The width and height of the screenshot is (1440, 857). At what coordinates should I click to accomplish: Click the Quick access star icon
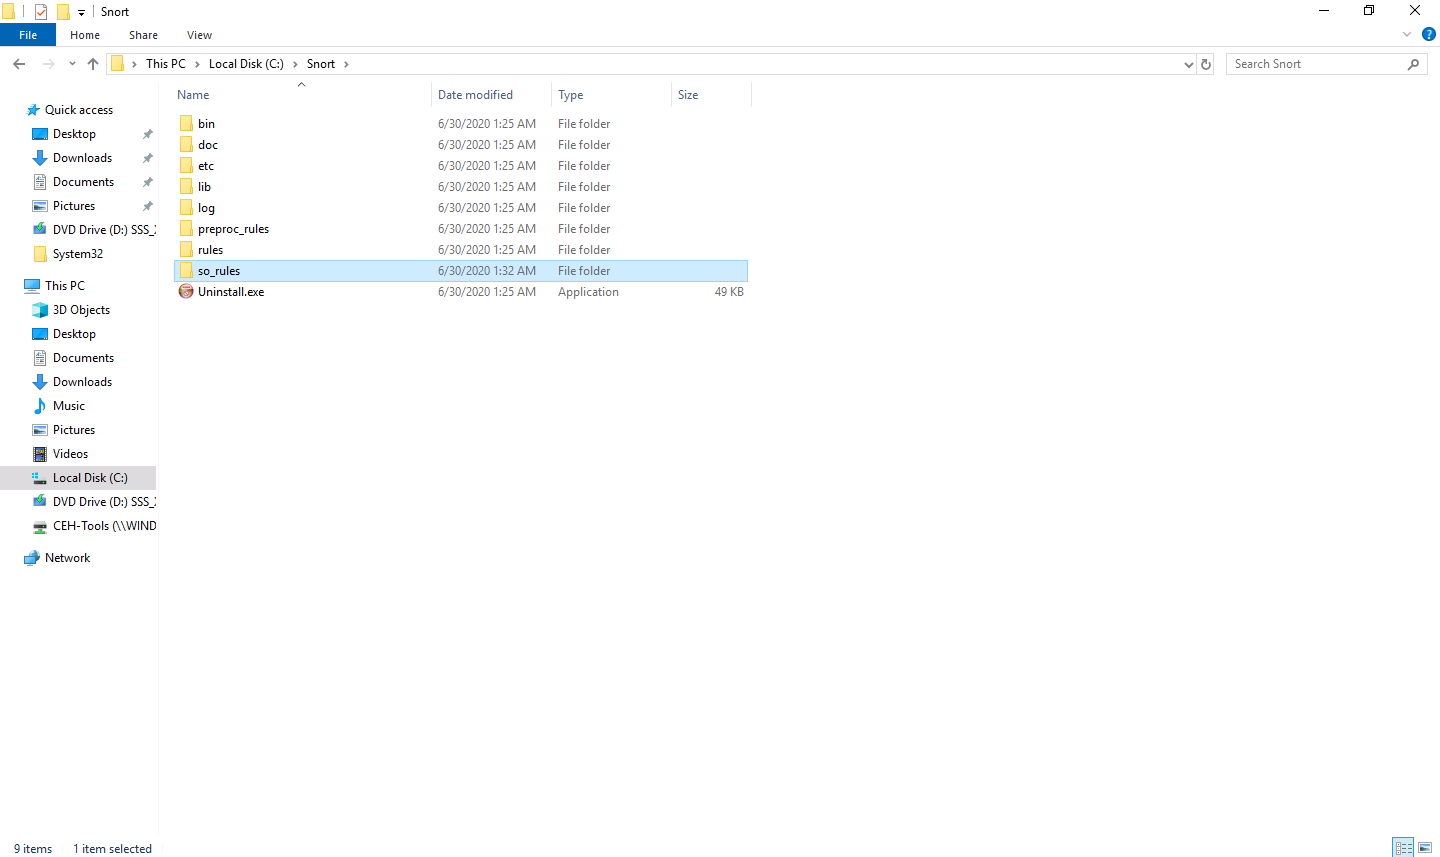[33, 110]
